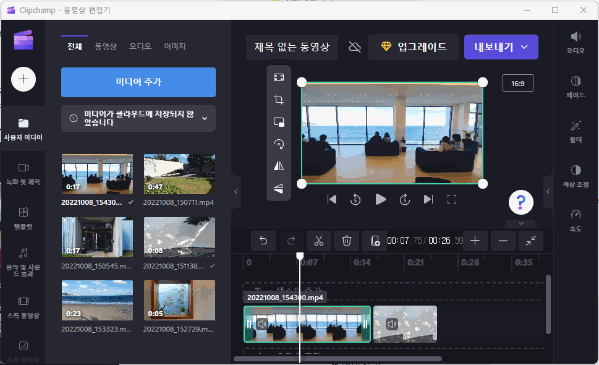Select the flip horizontal tool icon

279,166
